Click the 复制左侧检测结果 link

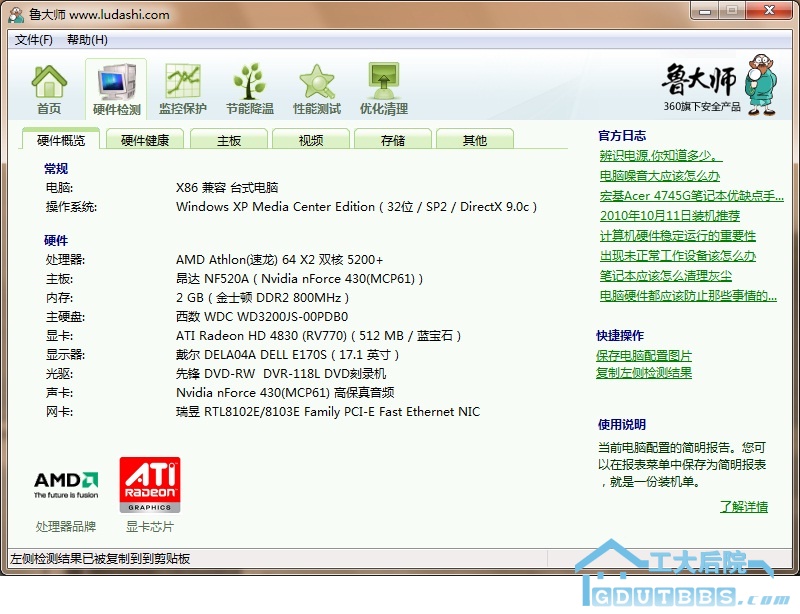pyautogui.click(x=644, y=373)
